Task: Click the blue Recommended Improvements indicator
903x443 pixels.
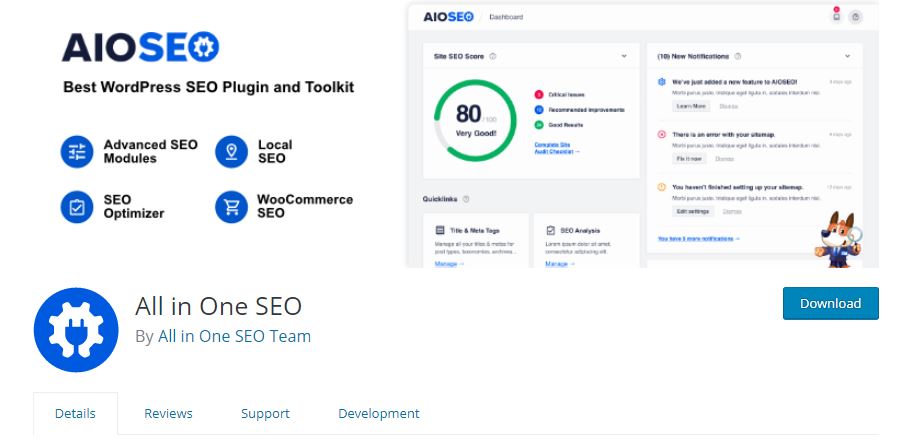Action: 538,109
